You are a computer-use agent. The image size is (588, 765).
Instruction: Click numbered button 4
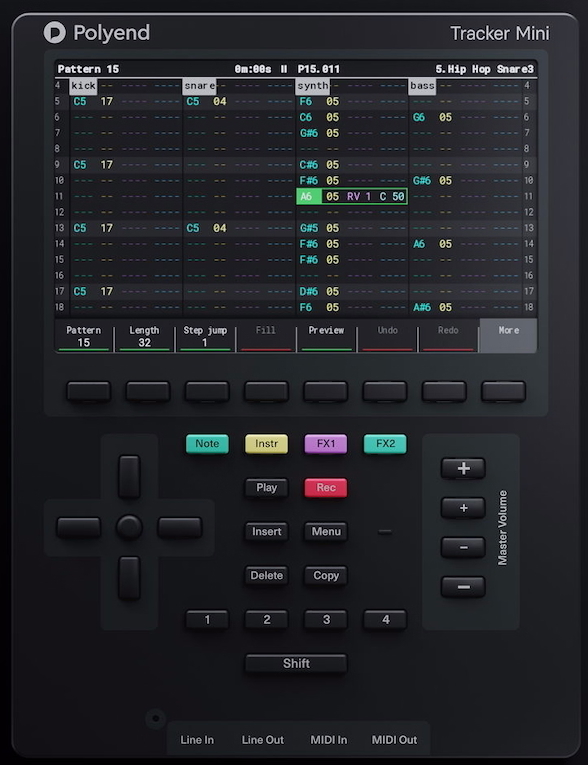coord(385,620)
